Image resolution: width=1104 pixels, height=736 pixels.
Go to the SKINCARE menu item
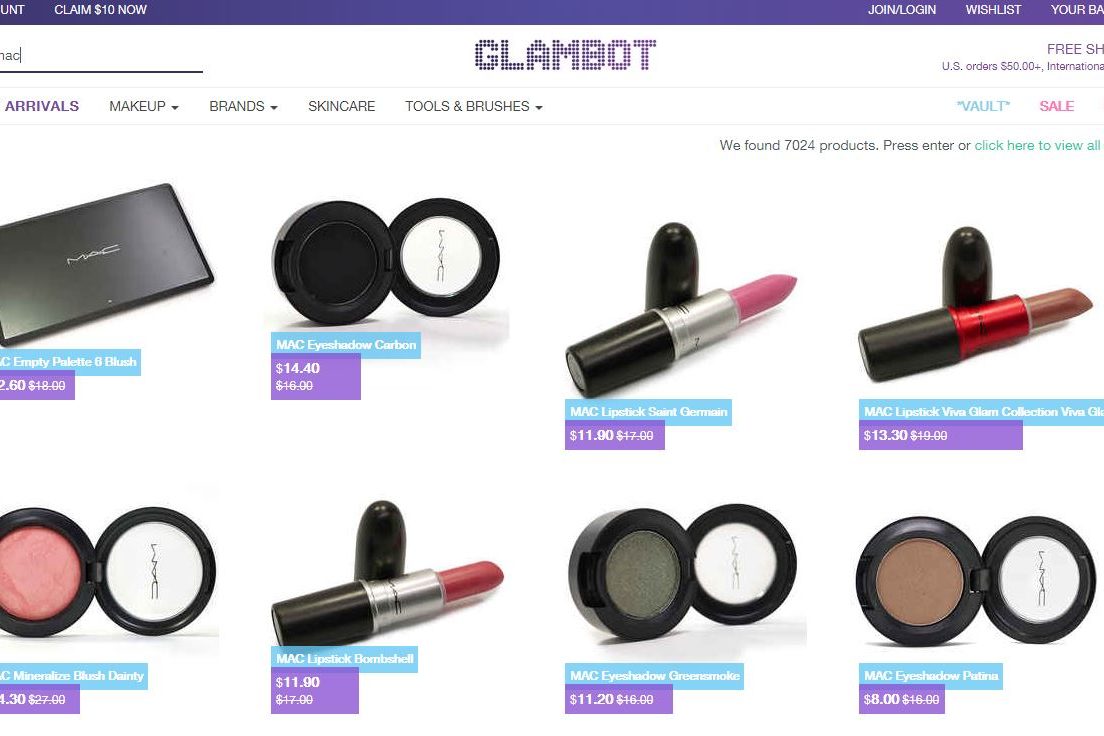(x=341, y=106)
